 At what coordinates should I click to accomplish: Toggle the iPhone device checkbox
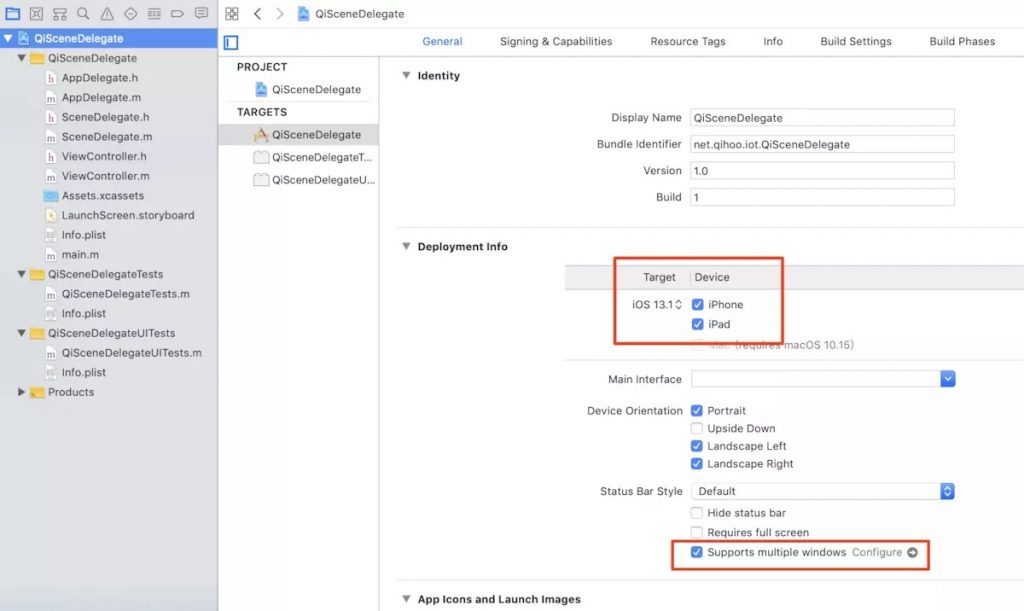pos(697,304)
